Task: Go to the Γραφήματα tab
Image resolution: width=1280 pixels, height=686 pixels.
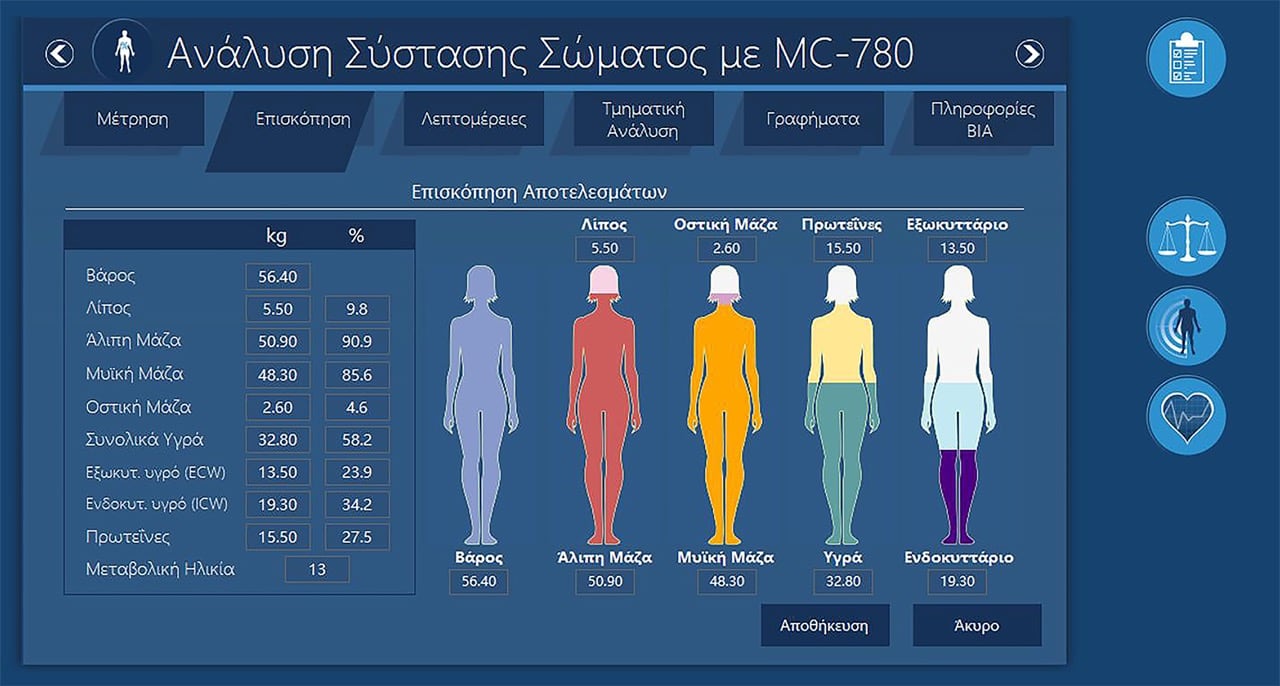Action: pos(813,119)
